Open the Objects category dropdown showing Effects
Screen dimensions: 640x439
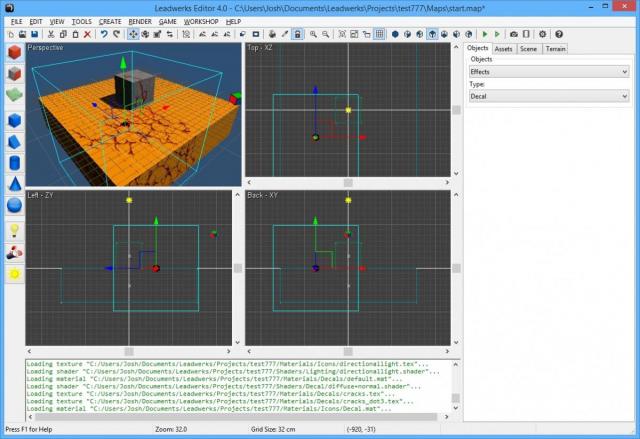(x=548, y=72)
